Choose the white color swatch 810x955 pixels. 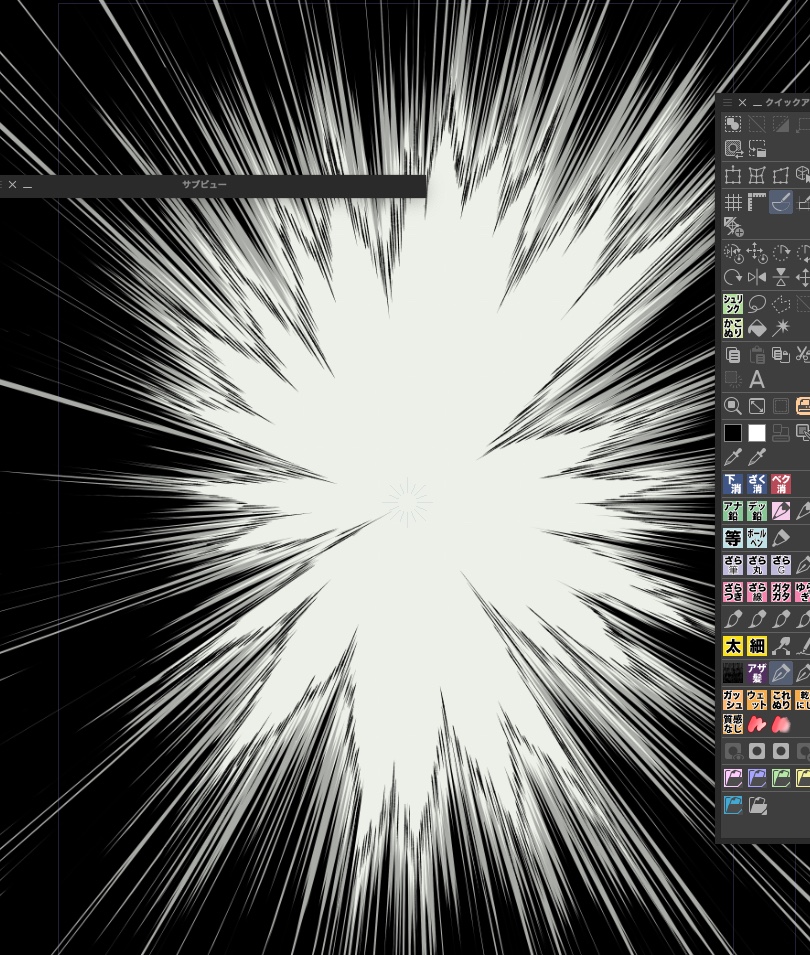tap(757, 433)
